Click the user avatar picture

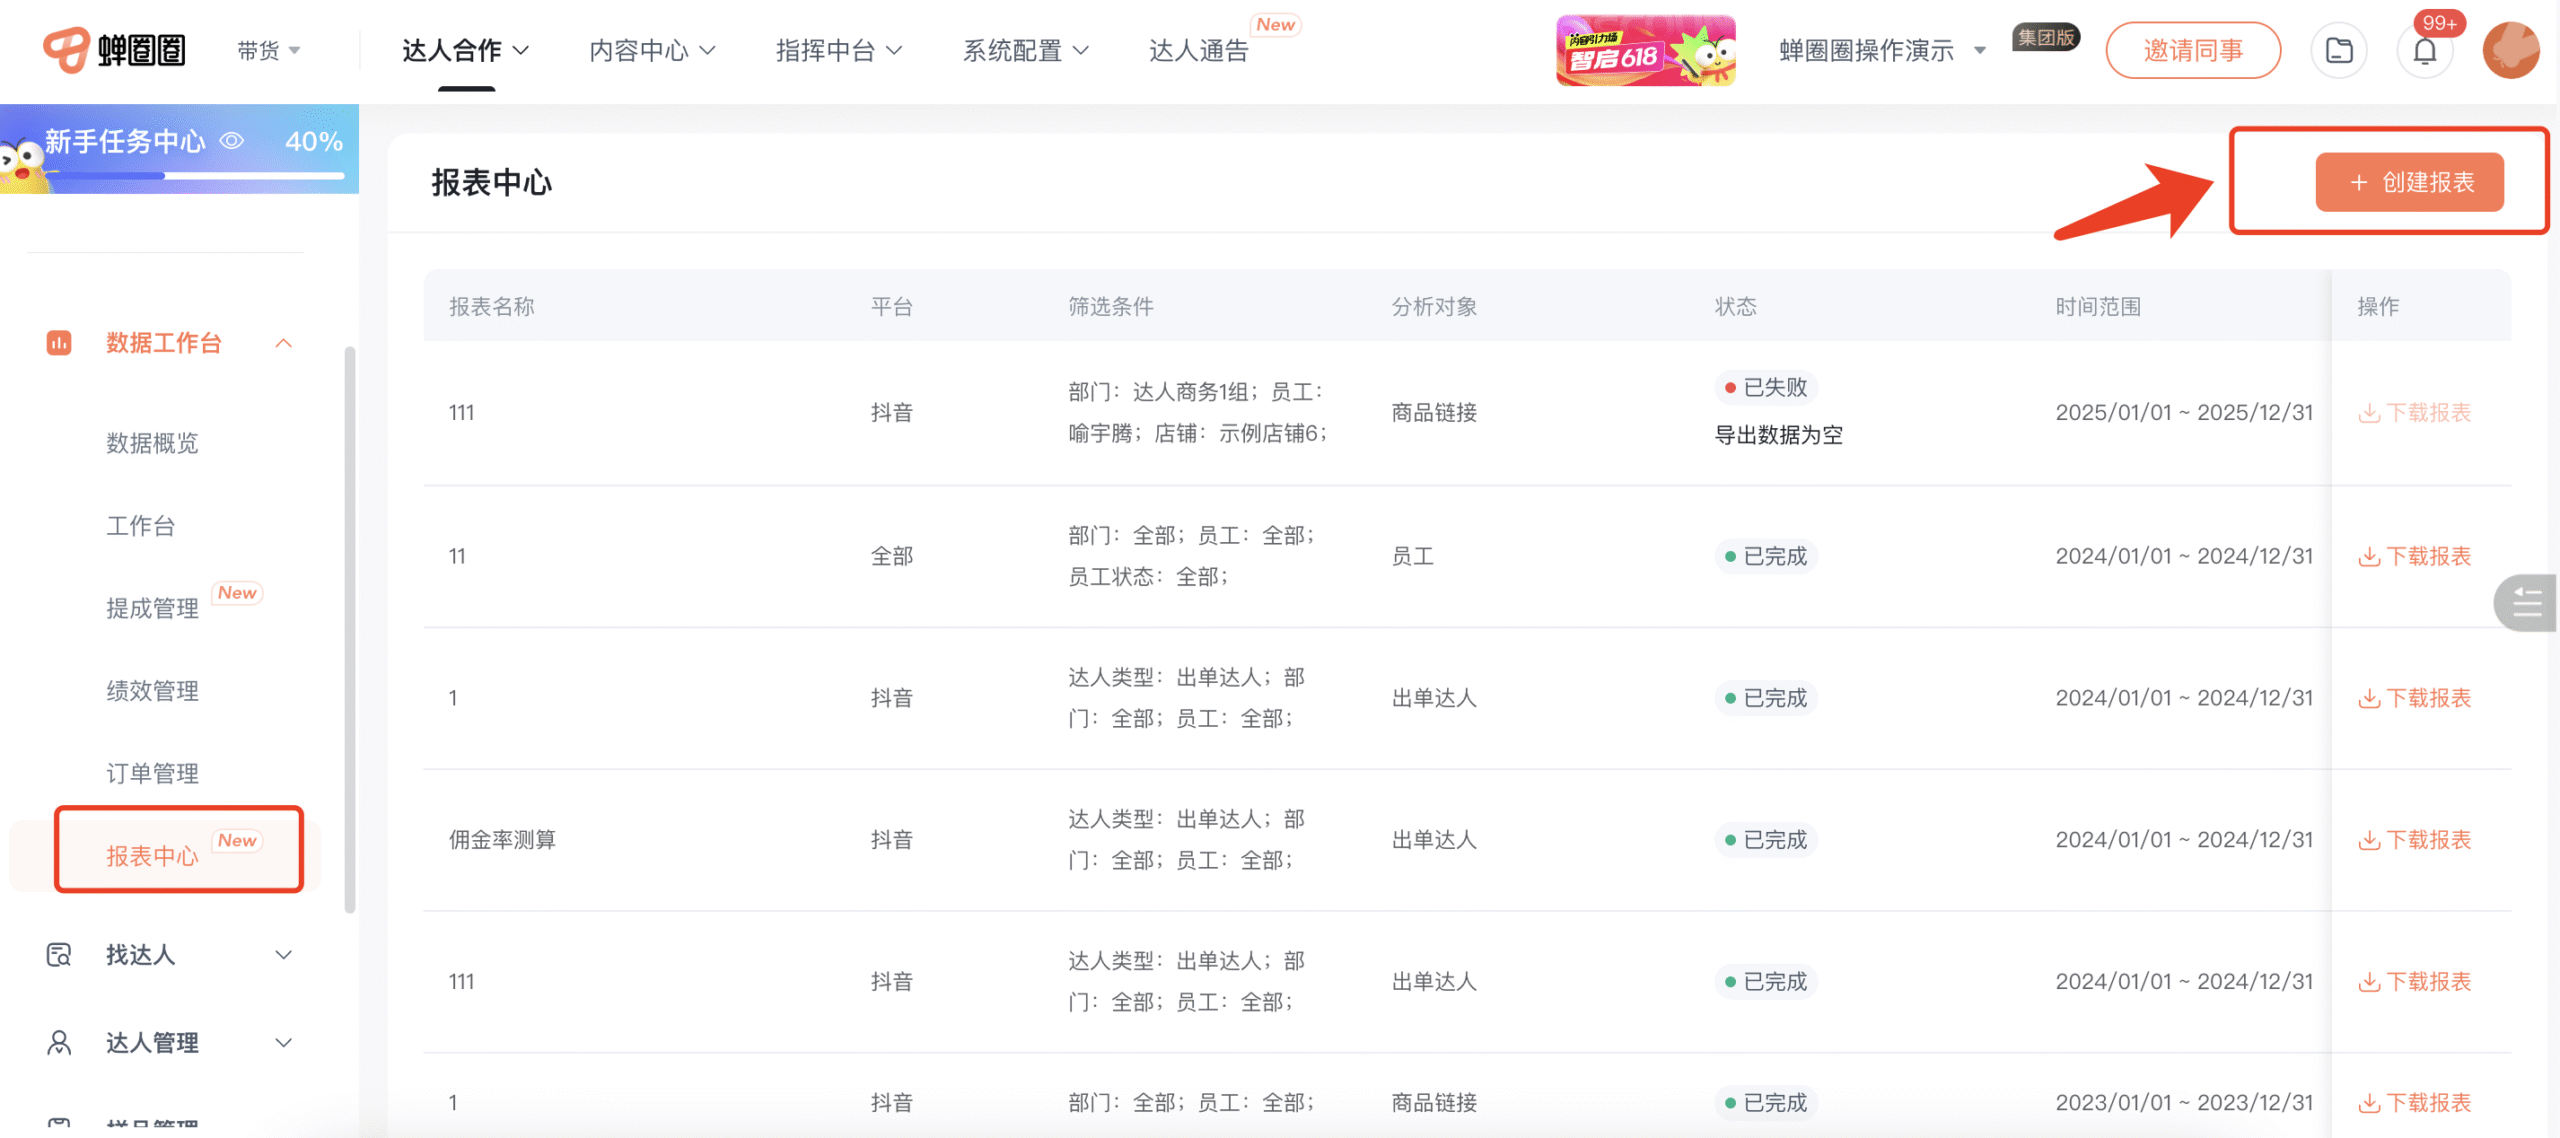(x=2510, y=50)
